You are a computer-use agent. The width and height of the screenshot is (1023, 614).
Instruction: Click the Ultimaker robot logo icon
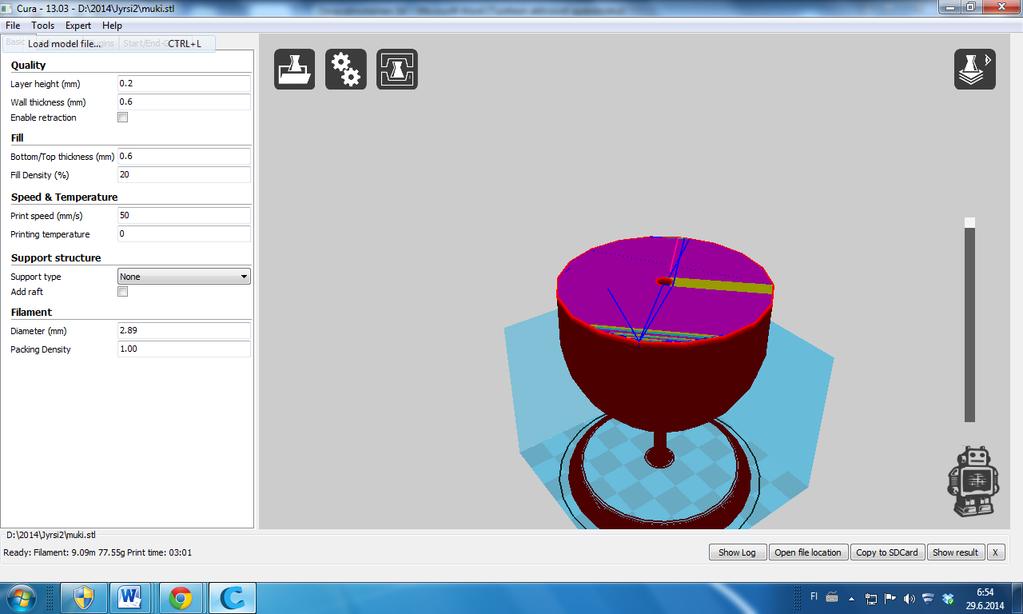point(973,481)
